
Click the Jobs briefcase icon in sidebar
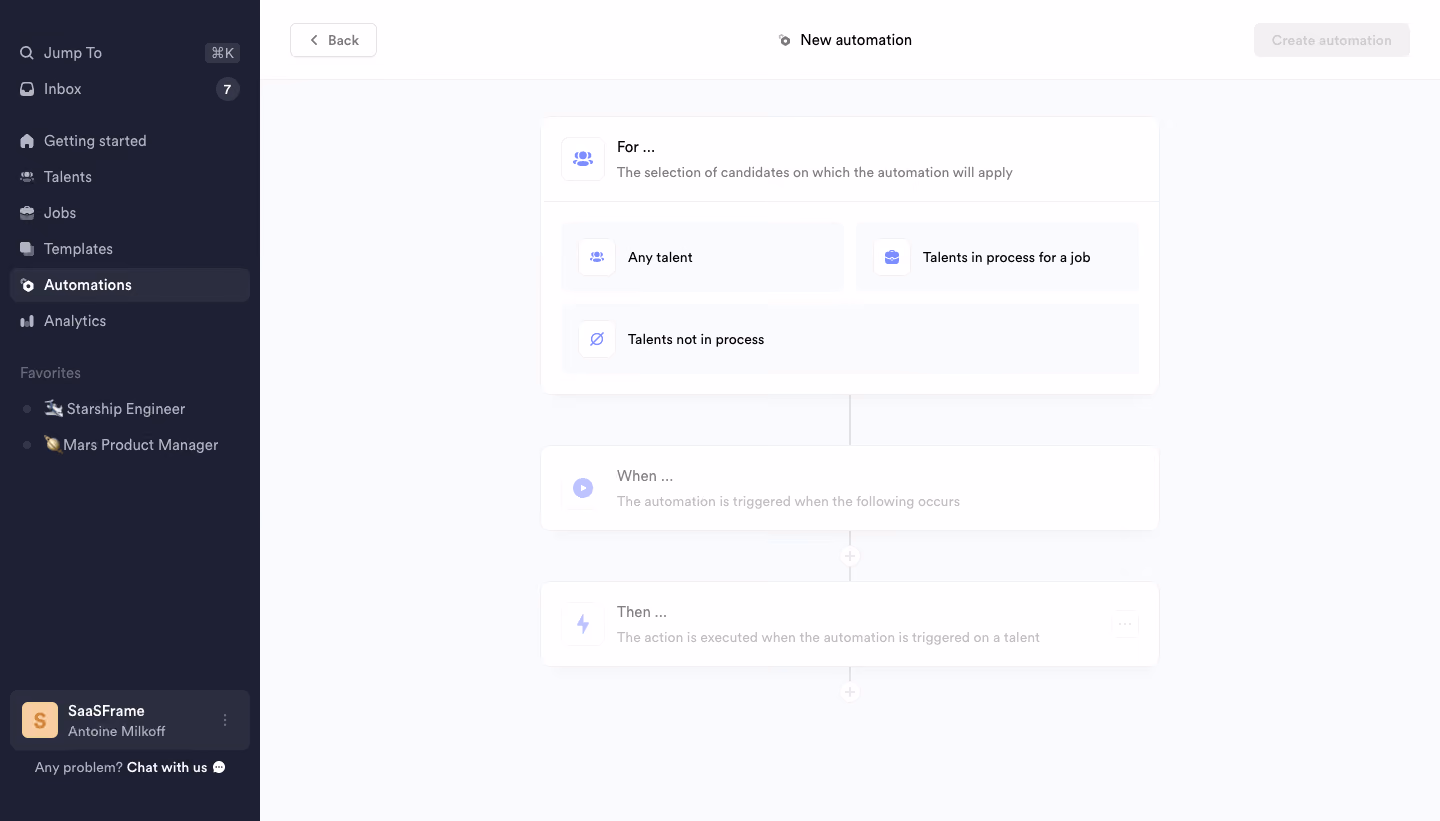tap(27, 213)
